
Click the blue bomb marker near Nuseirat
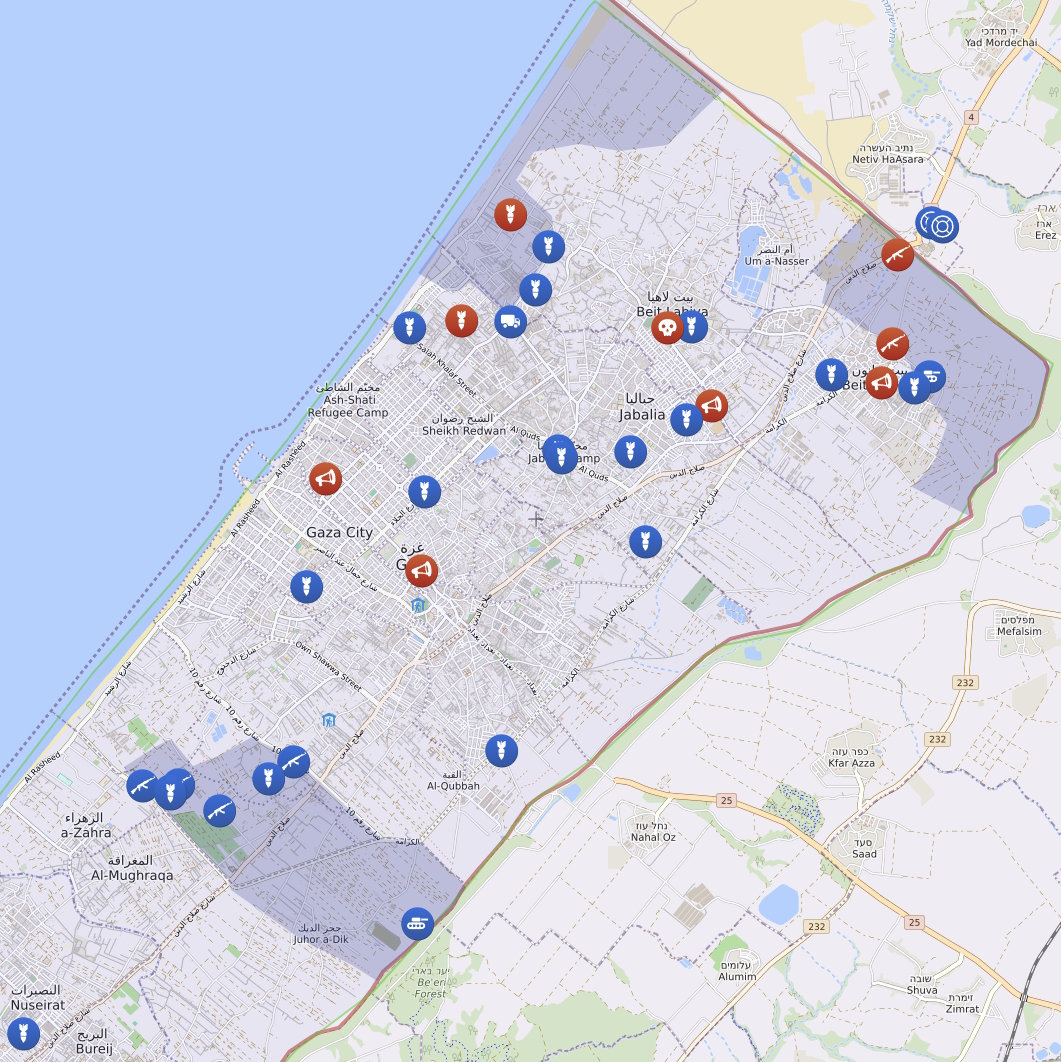23,1033
